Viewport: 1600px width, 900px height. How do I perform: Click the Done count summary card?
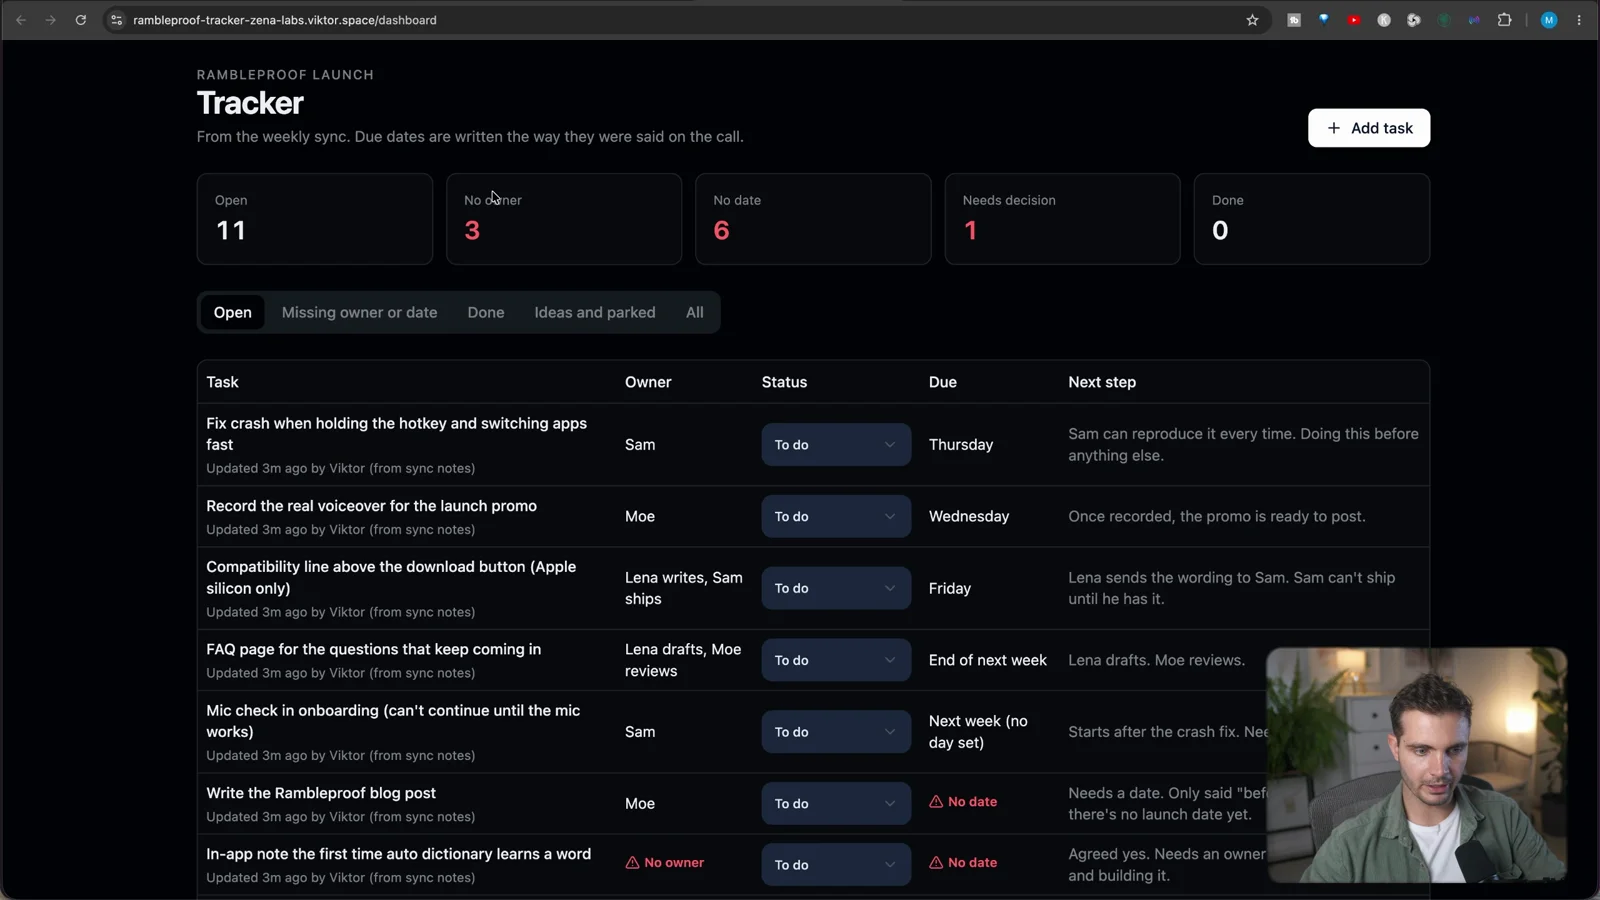click(1312, 219)
